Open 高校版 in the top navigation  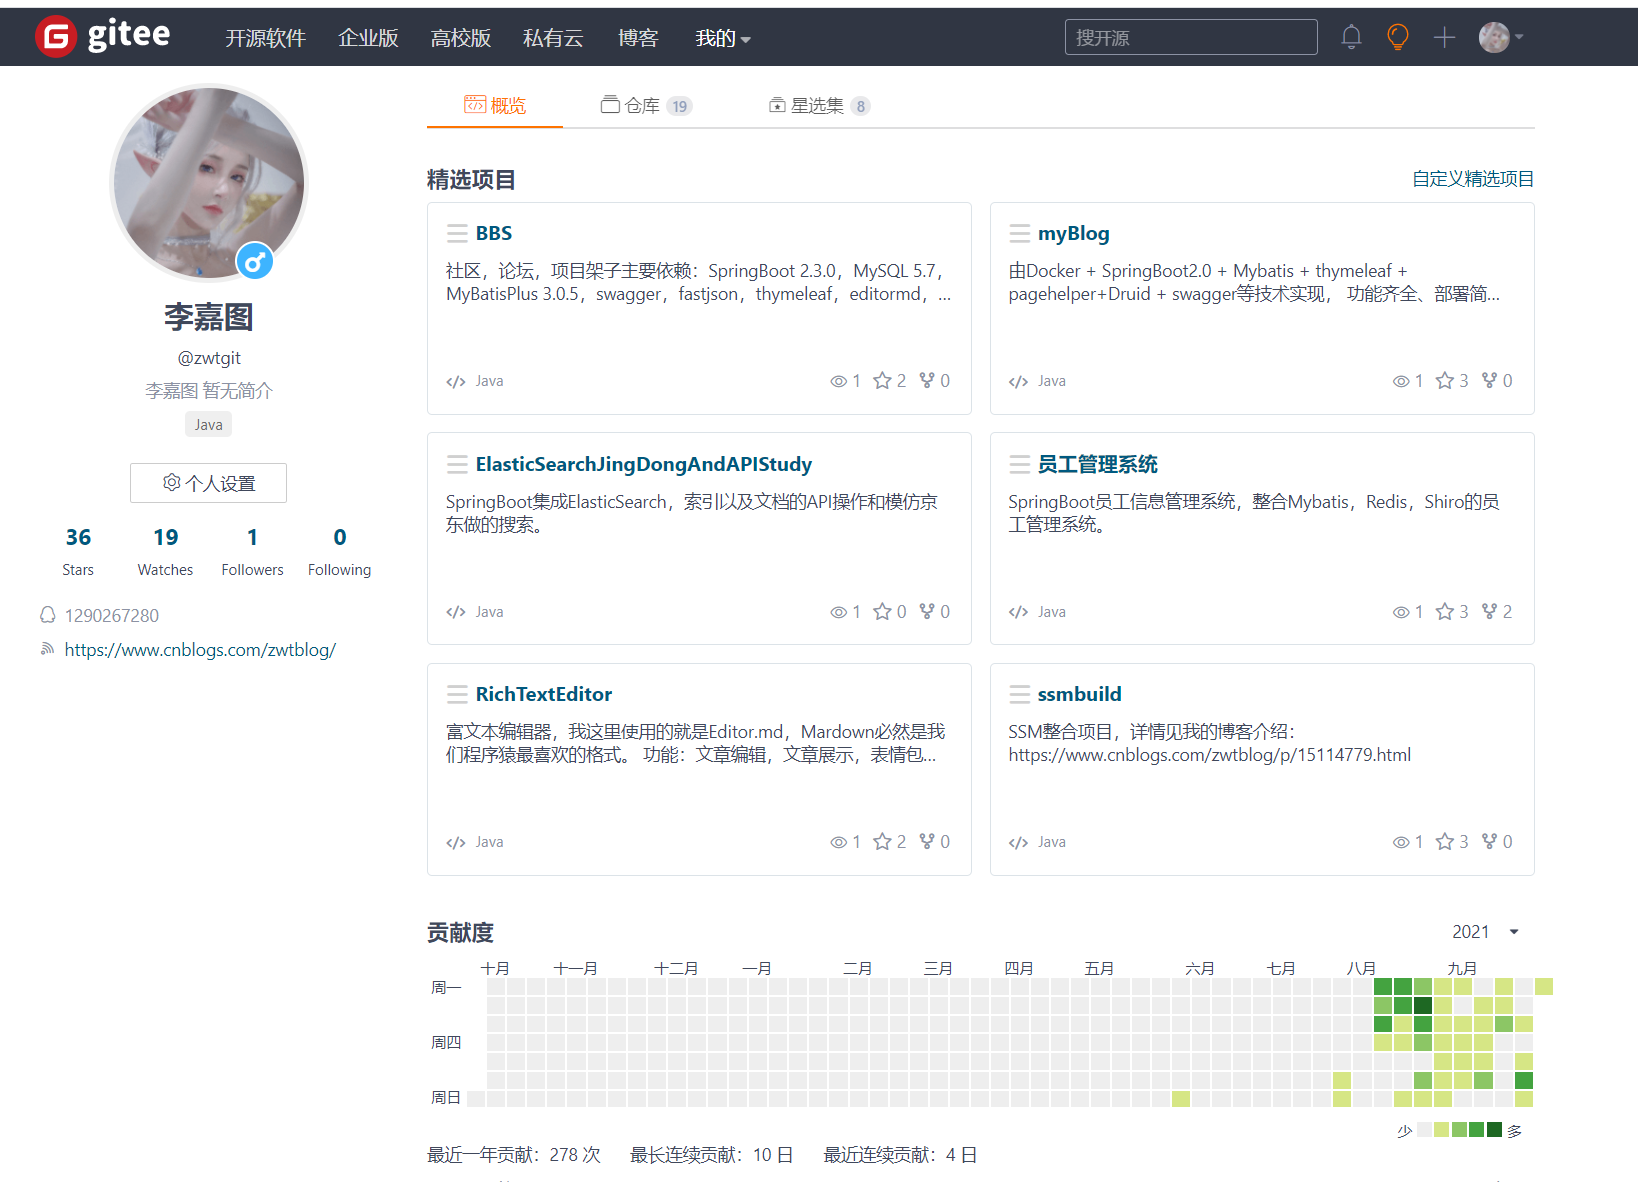point(460,38)
